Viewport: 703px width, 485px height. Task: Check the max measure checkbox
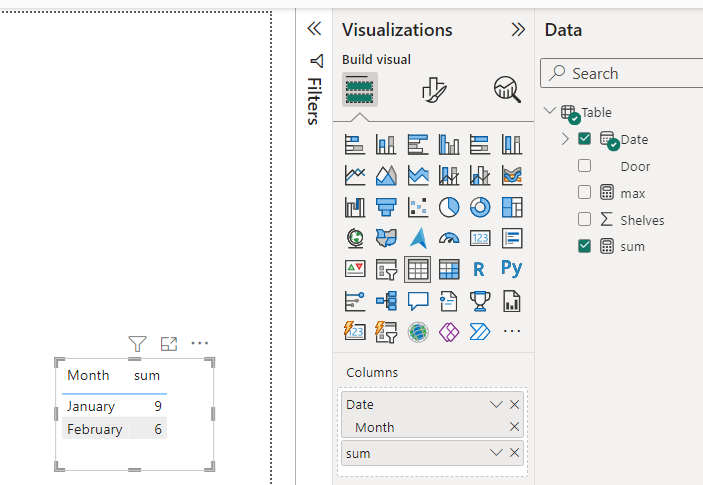coord(584,192)
